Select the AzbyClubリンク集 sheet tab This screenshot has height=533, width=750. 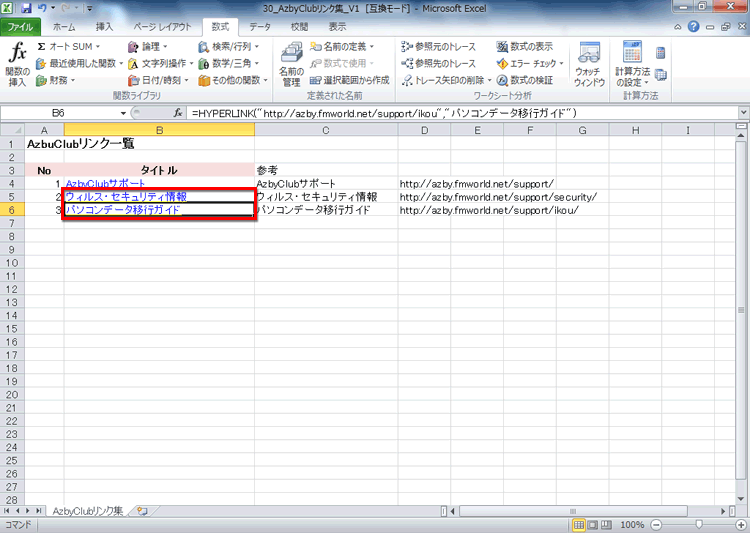88,511
